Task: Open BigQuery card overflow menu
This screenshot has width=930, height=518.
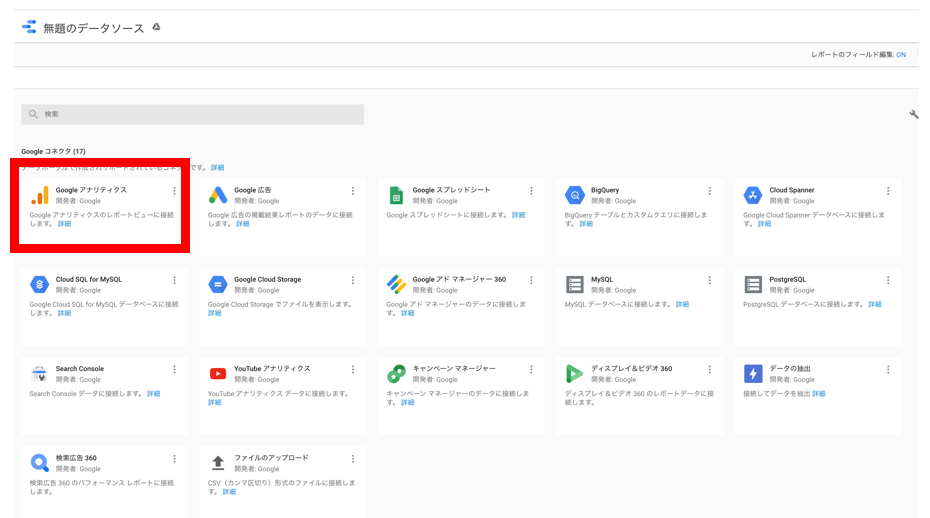Action: click(x=710, y=190)
